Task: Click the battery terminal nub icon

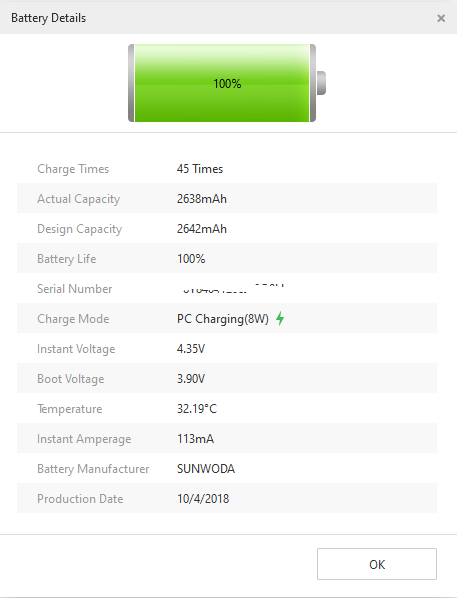Action: click(x=321, y=83)
